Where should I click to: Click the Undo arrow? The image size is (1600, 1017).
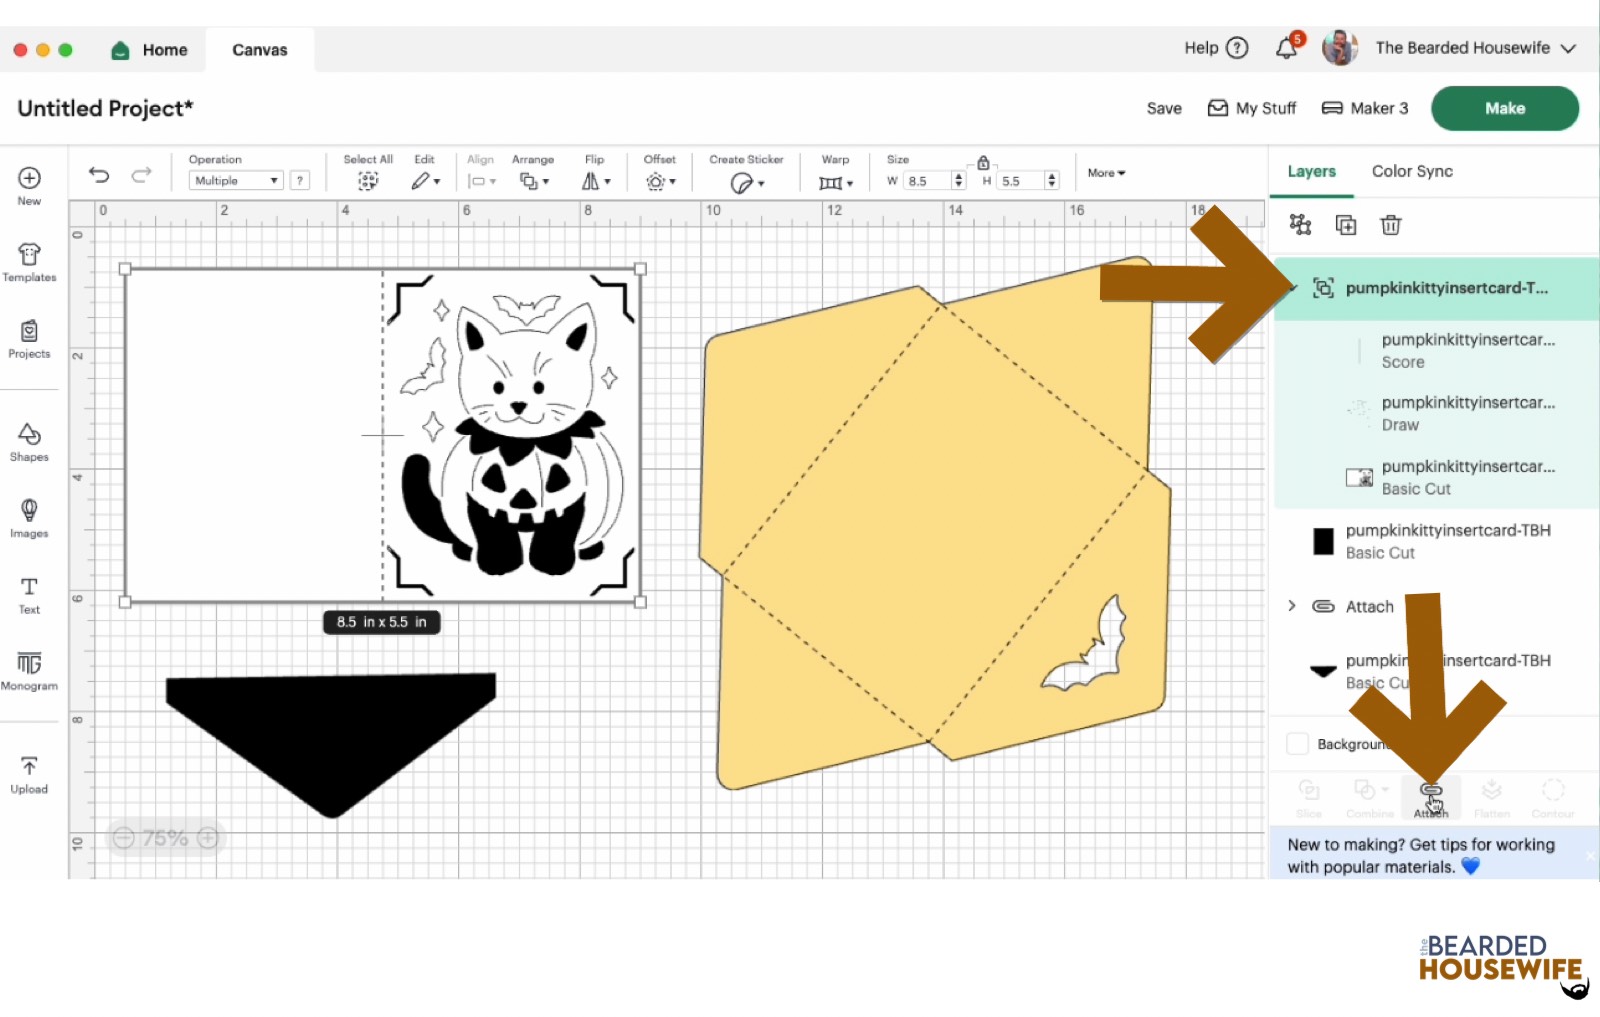99,175
